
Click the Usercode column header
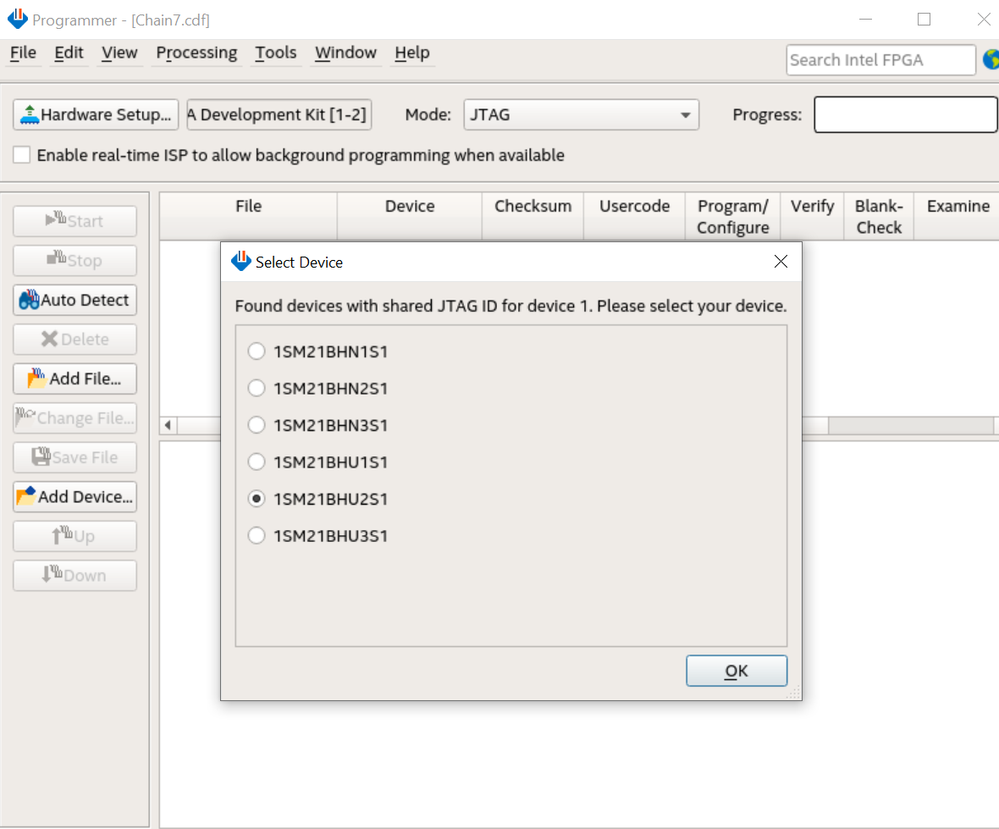(x=635, y=217)
